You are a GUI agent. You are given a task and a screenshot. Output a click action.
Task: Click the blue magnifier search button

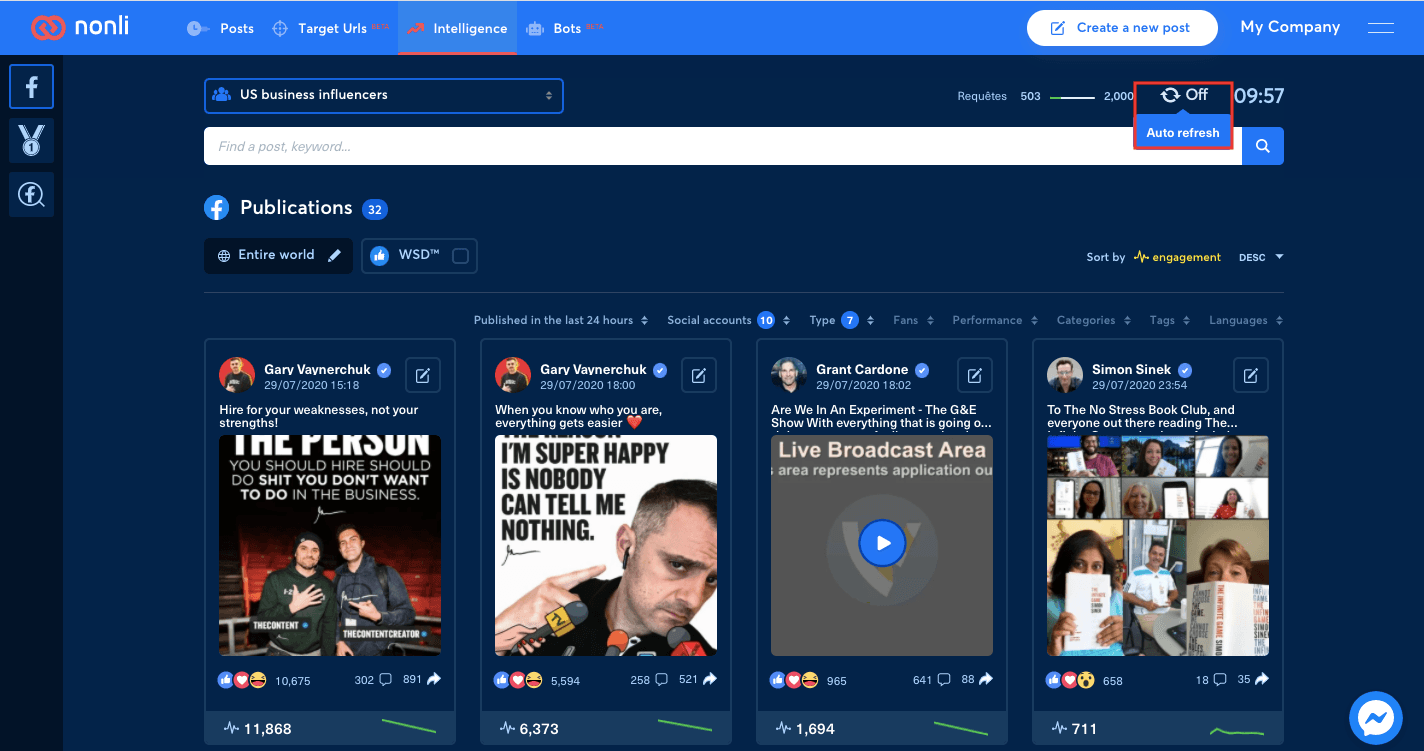click(1263, 146)
